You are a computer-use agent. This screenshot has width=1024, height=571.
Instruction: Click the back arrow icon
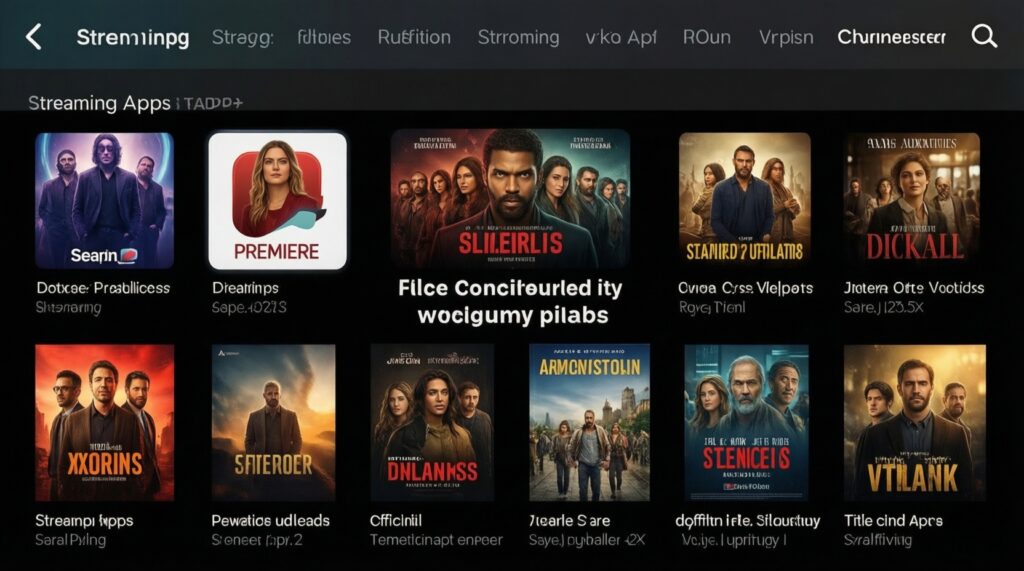[33, 37]
